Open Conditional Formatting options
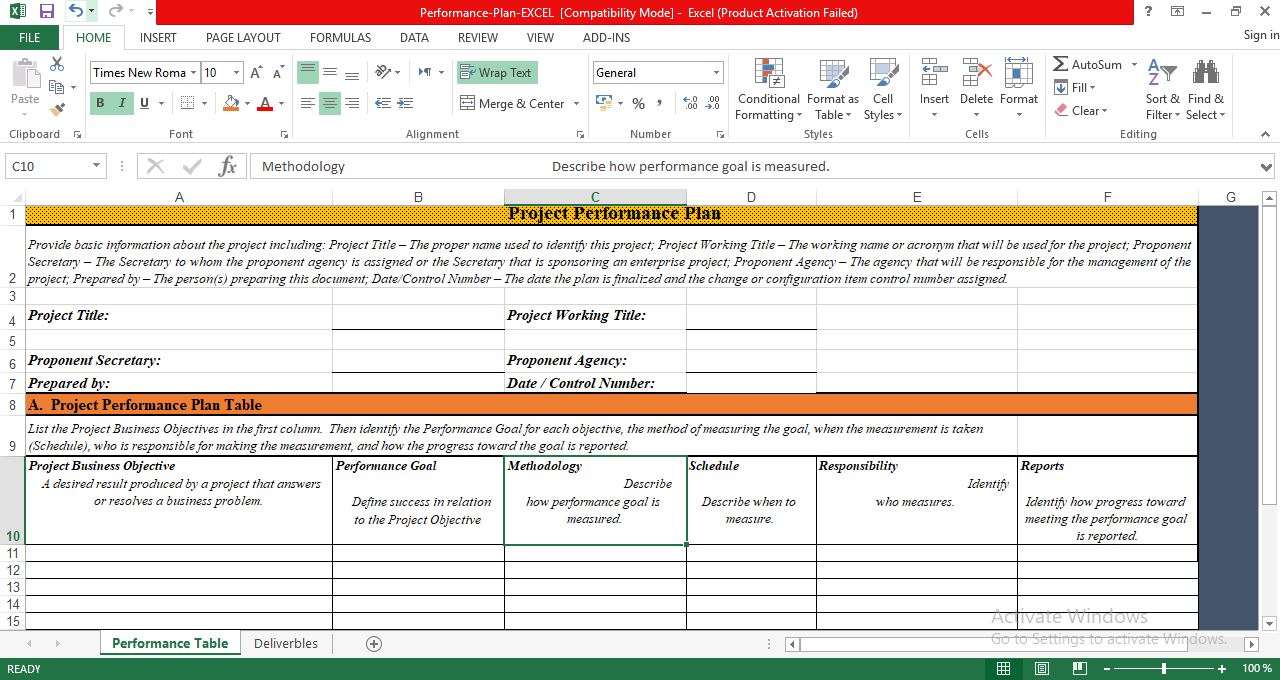Screen dimensions: 1280x680 (x=768, y=89)
